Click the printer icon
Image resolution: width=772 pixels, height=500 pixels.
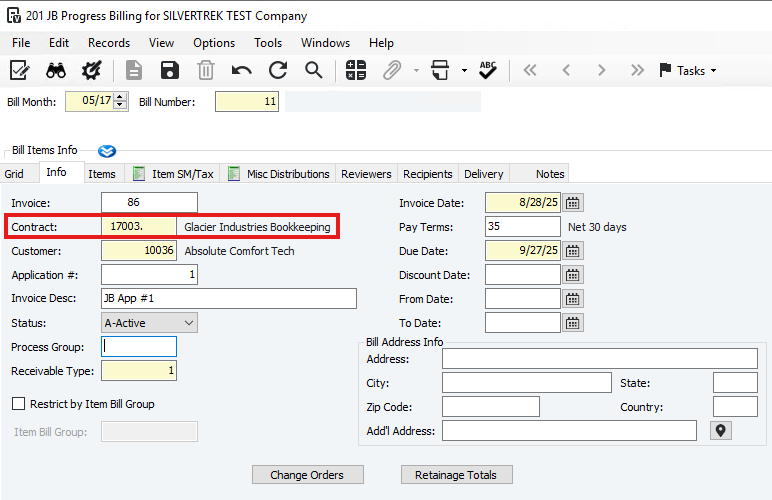(x=440, y=70)
